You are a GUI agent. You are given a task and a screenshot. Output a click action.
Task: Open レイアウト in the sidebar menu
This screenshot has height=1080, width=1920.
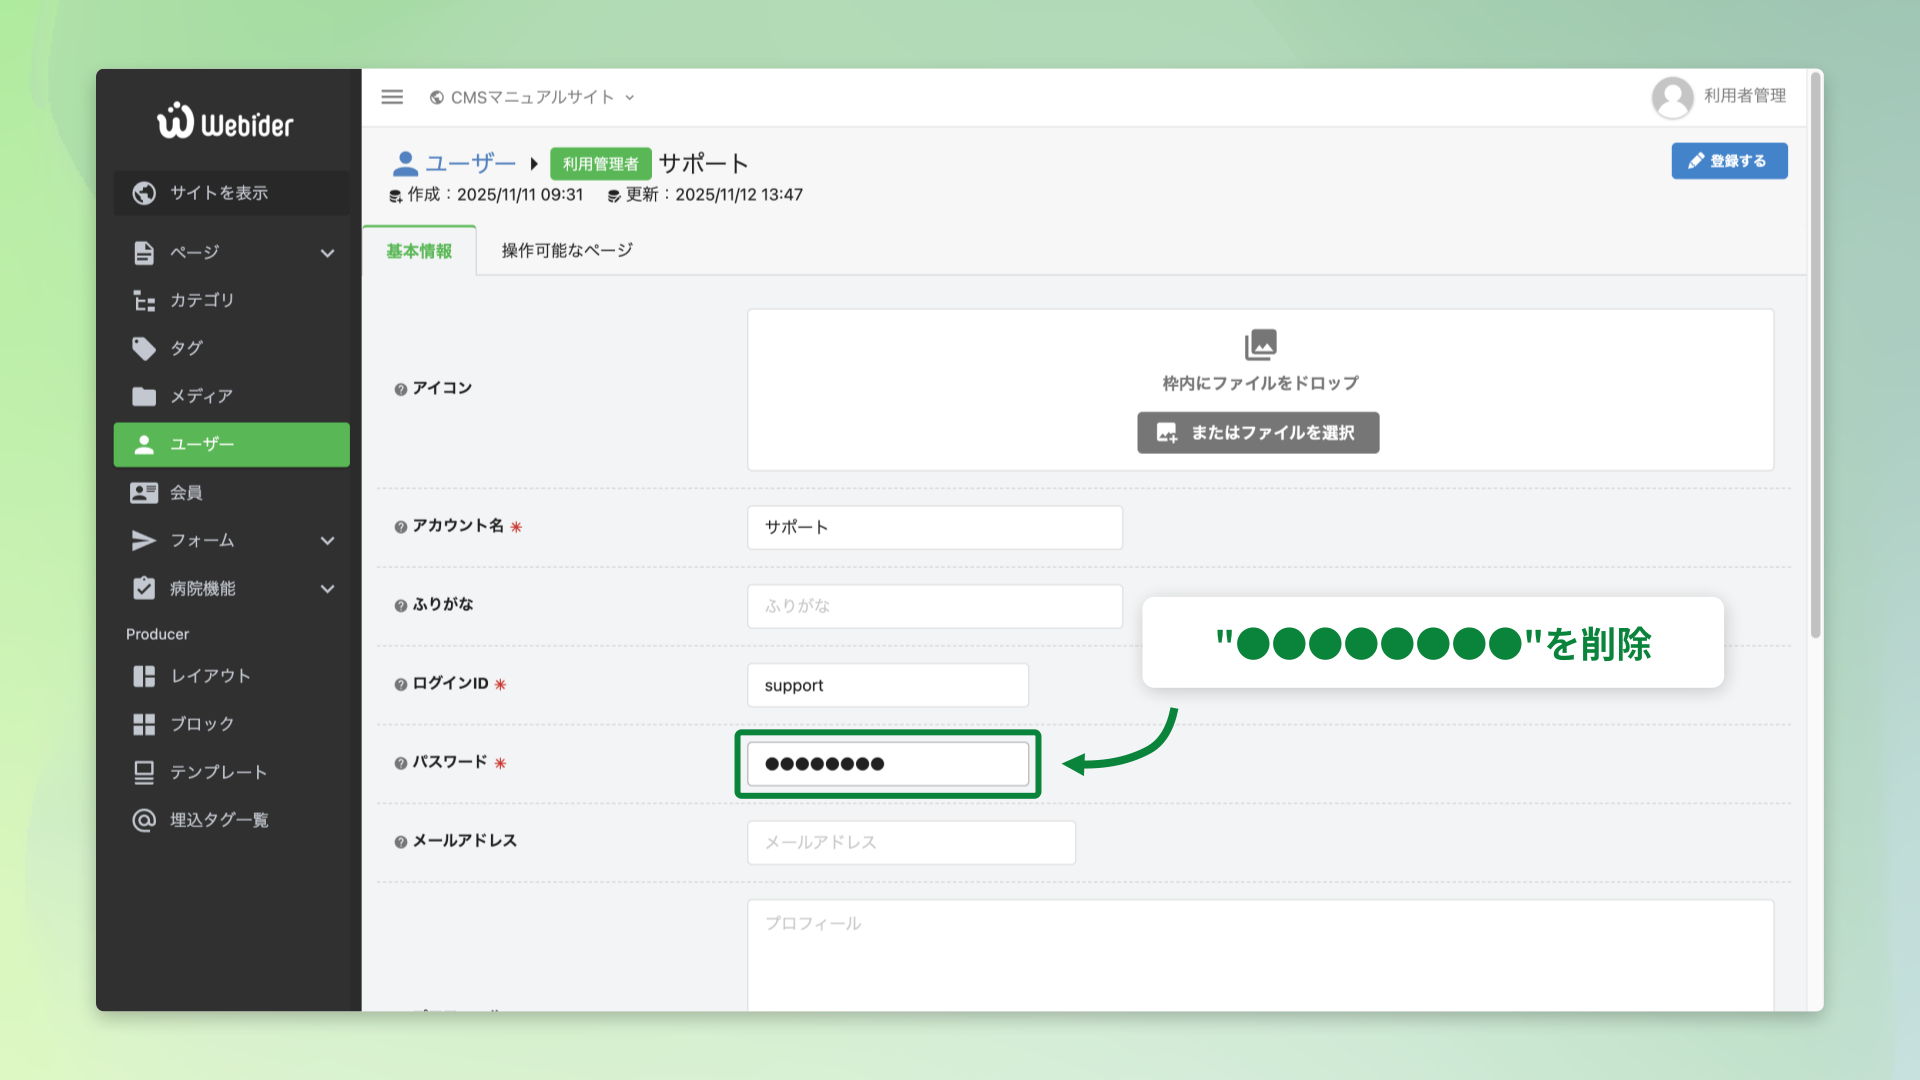tap(231, 677)
